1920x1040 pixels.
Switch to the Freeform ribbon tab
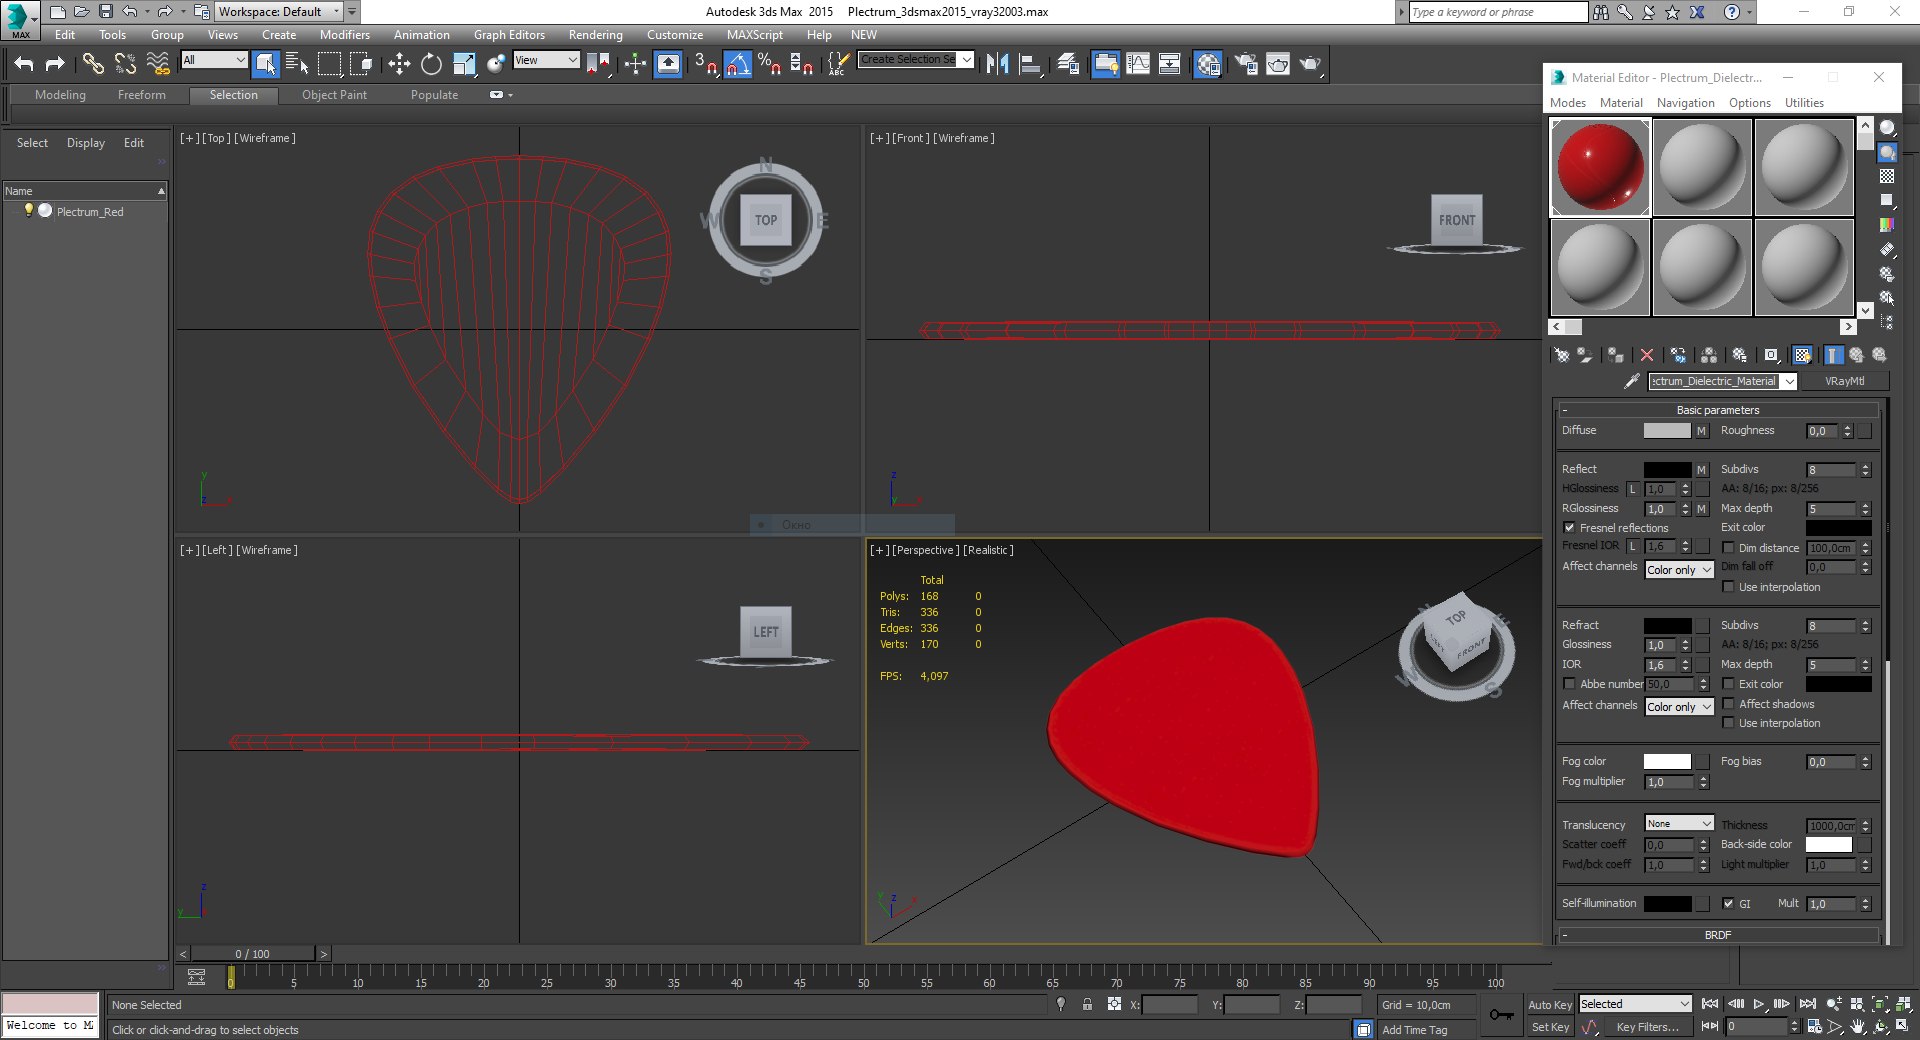tap(142, 95)
